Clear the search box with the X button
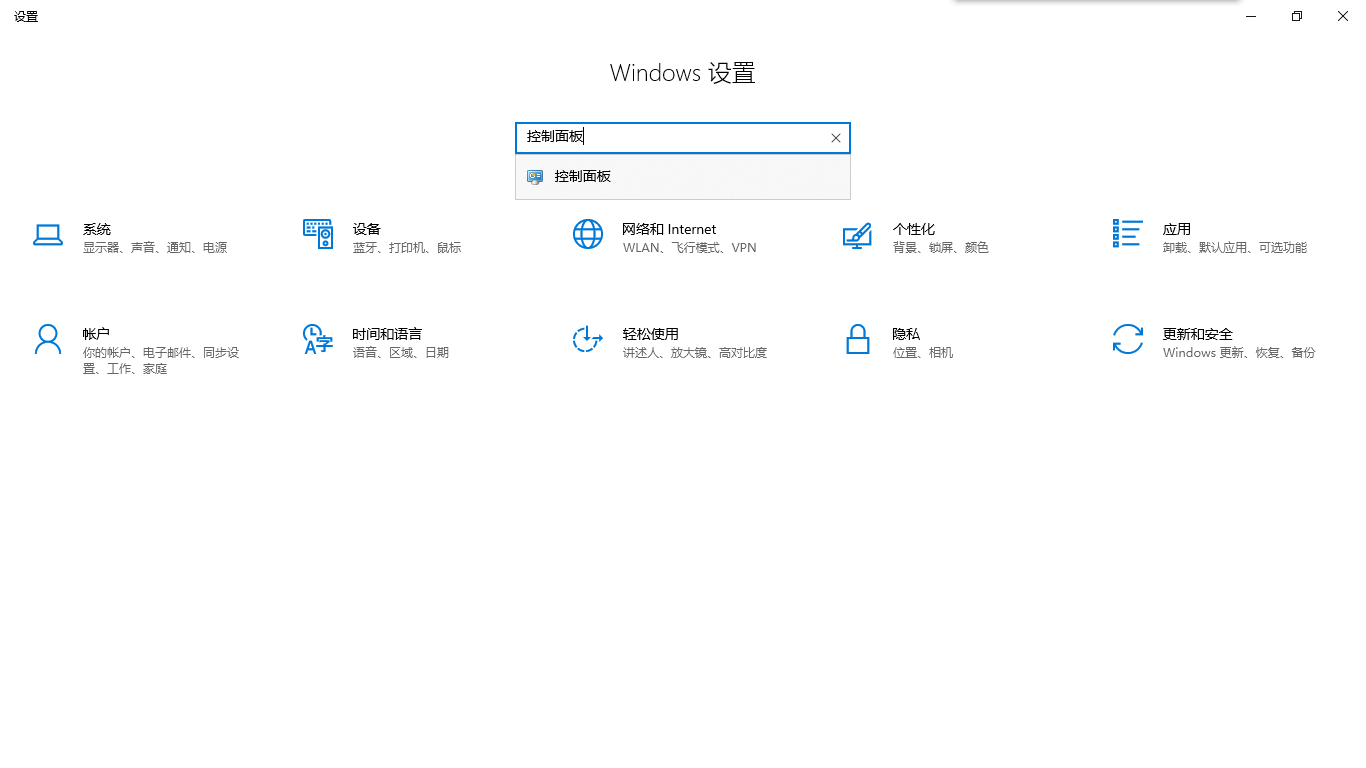1366x768 pixels. (x=836, y=138)
